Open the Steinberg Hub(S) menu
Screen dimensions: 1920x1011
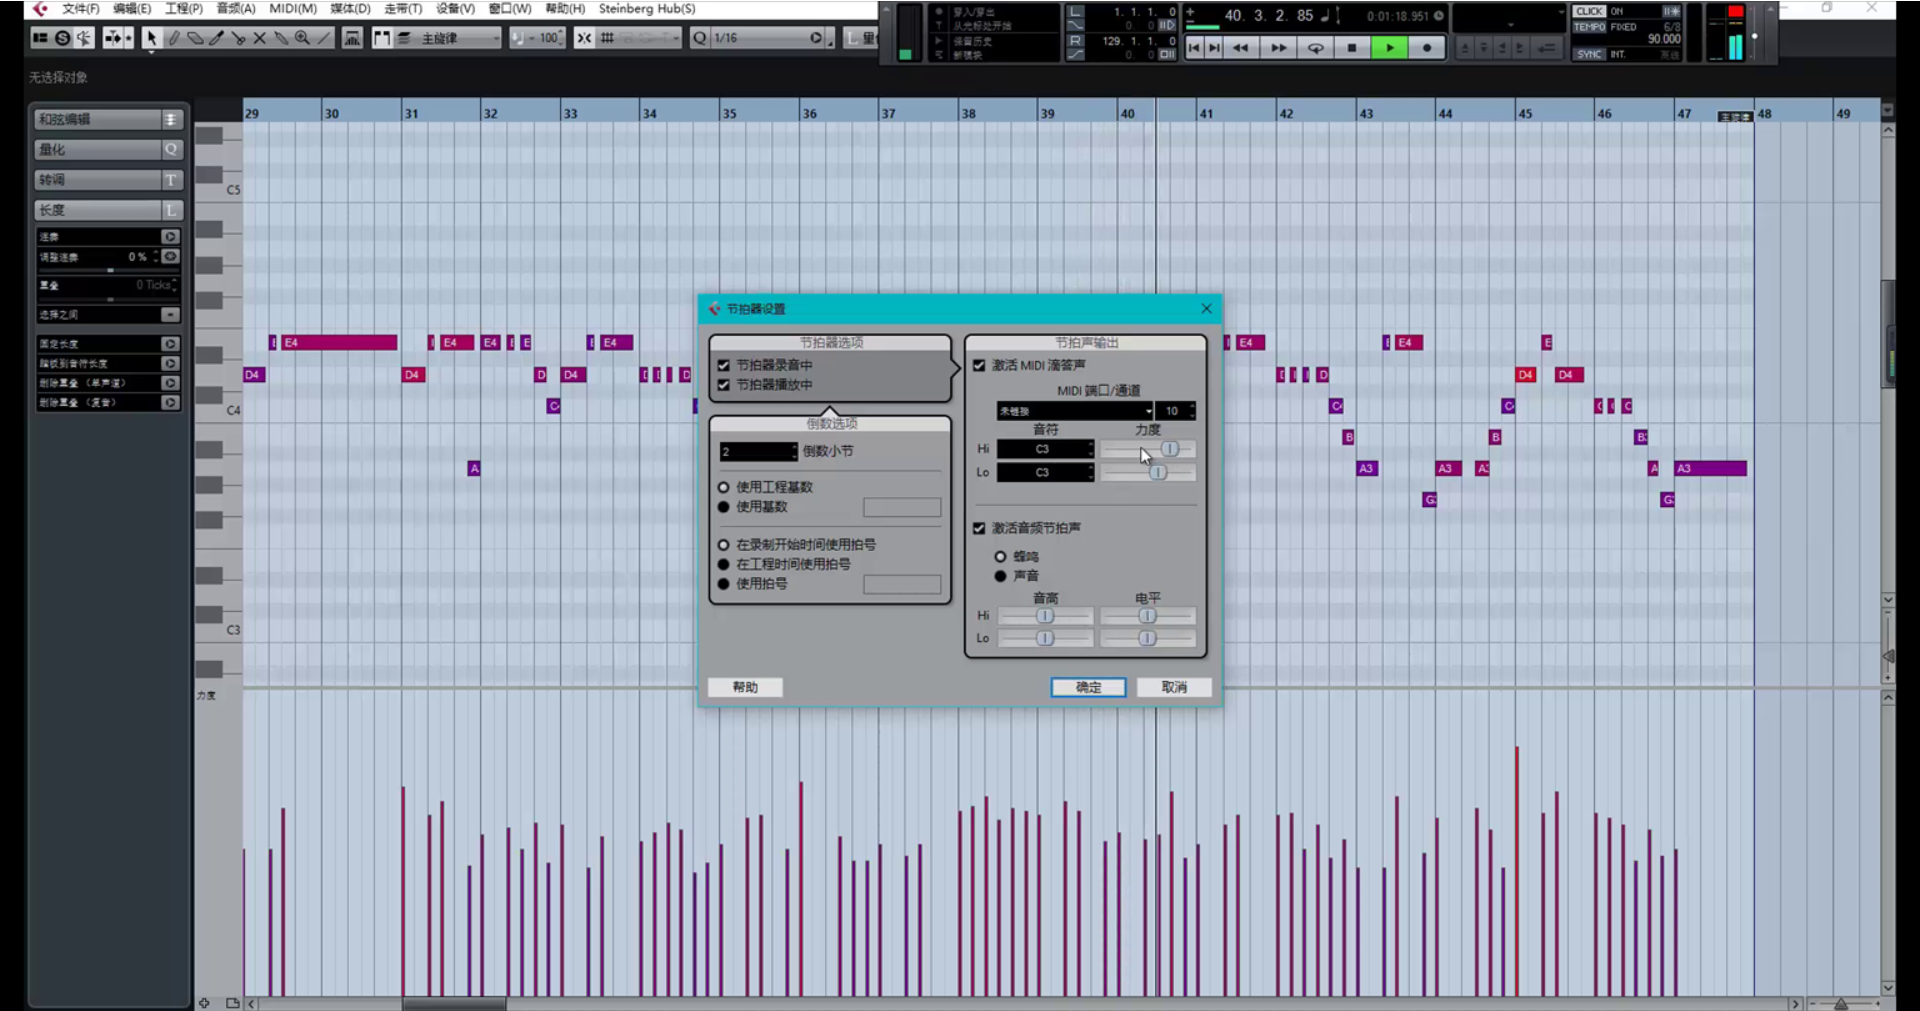tap(647, 9)
